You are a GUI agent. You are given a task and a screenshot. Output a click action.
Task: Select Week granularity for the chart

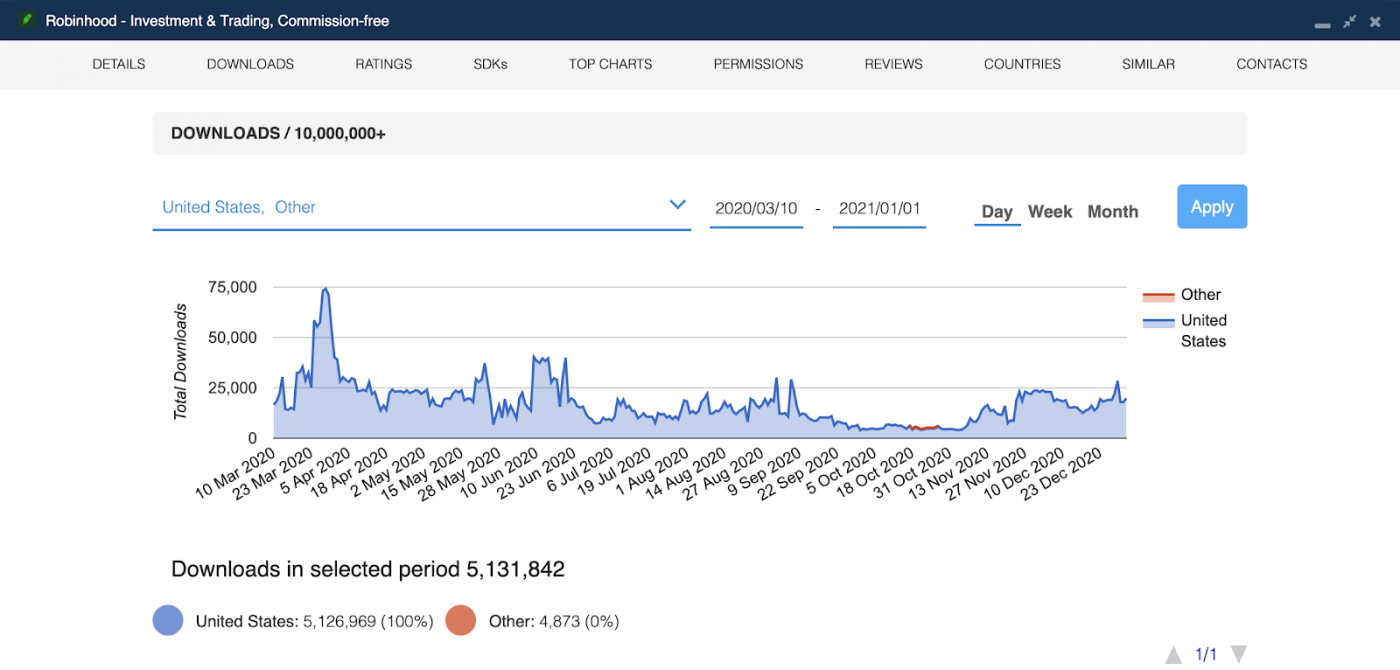[1050, 211]
